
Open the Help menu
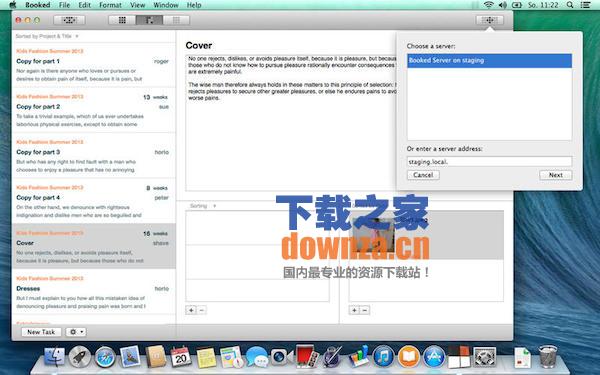(194, 5)
